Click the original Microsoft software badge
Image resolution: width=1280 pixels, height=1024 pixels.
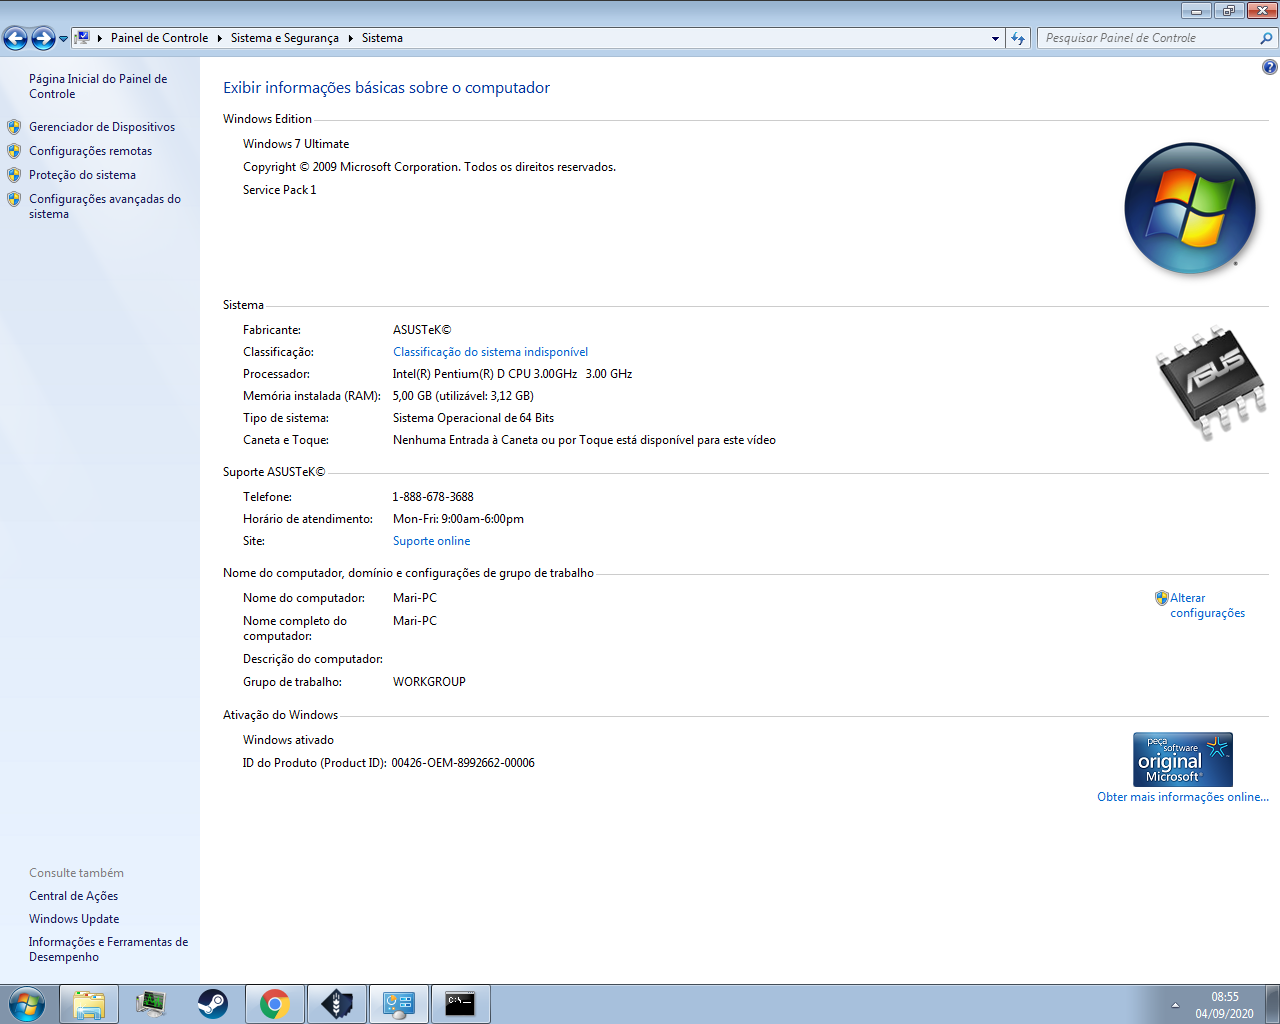(x=1183, y=760)
